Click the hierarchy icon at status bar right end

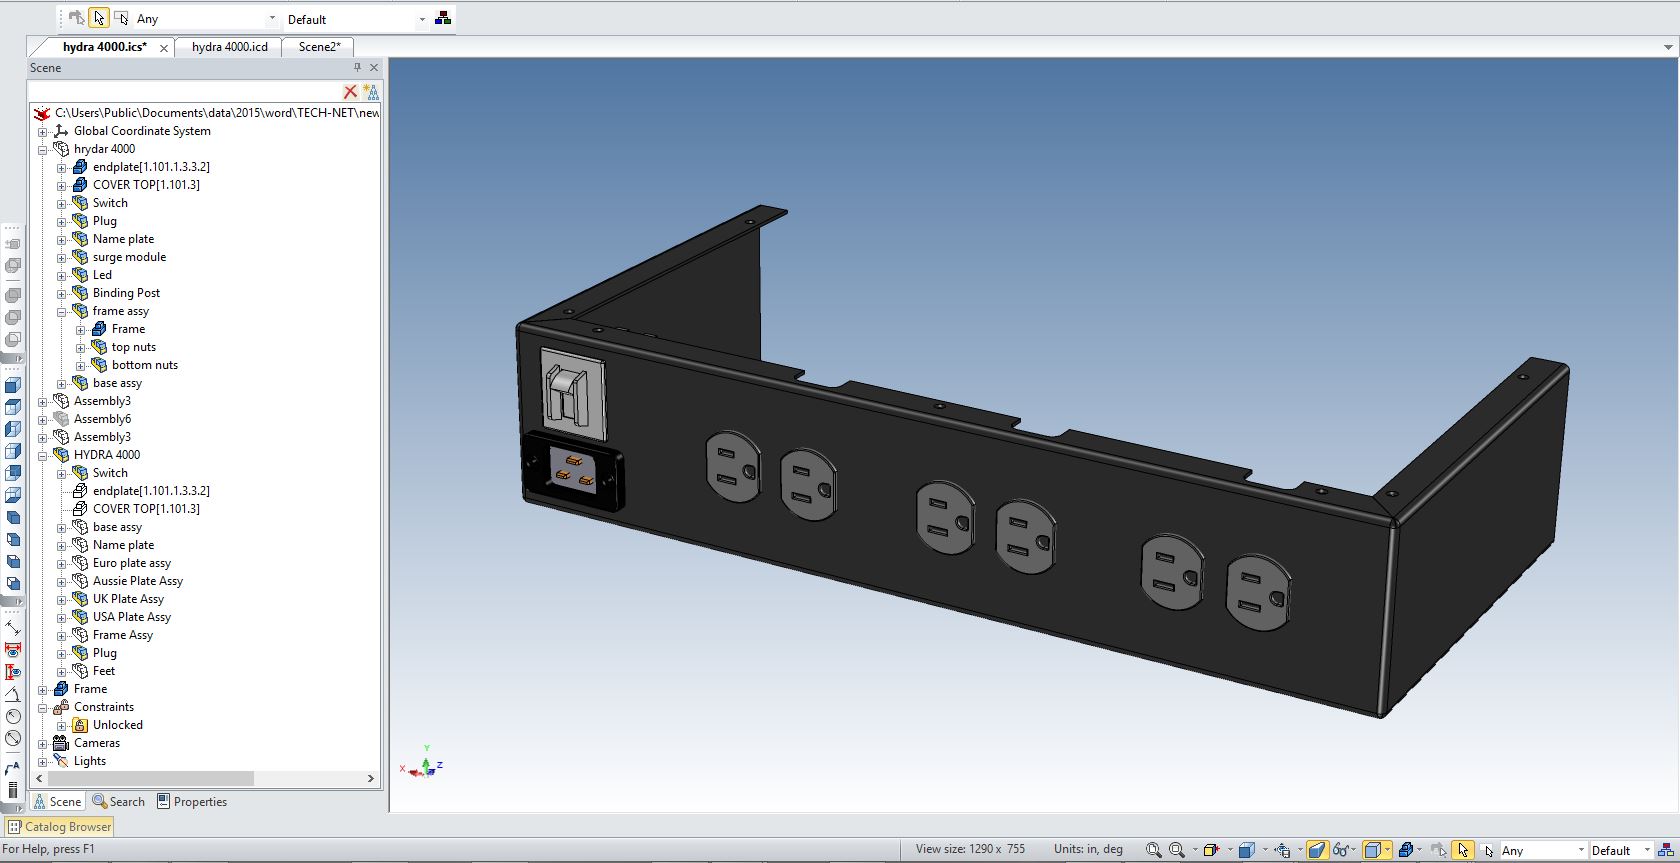pos(1666,850)
